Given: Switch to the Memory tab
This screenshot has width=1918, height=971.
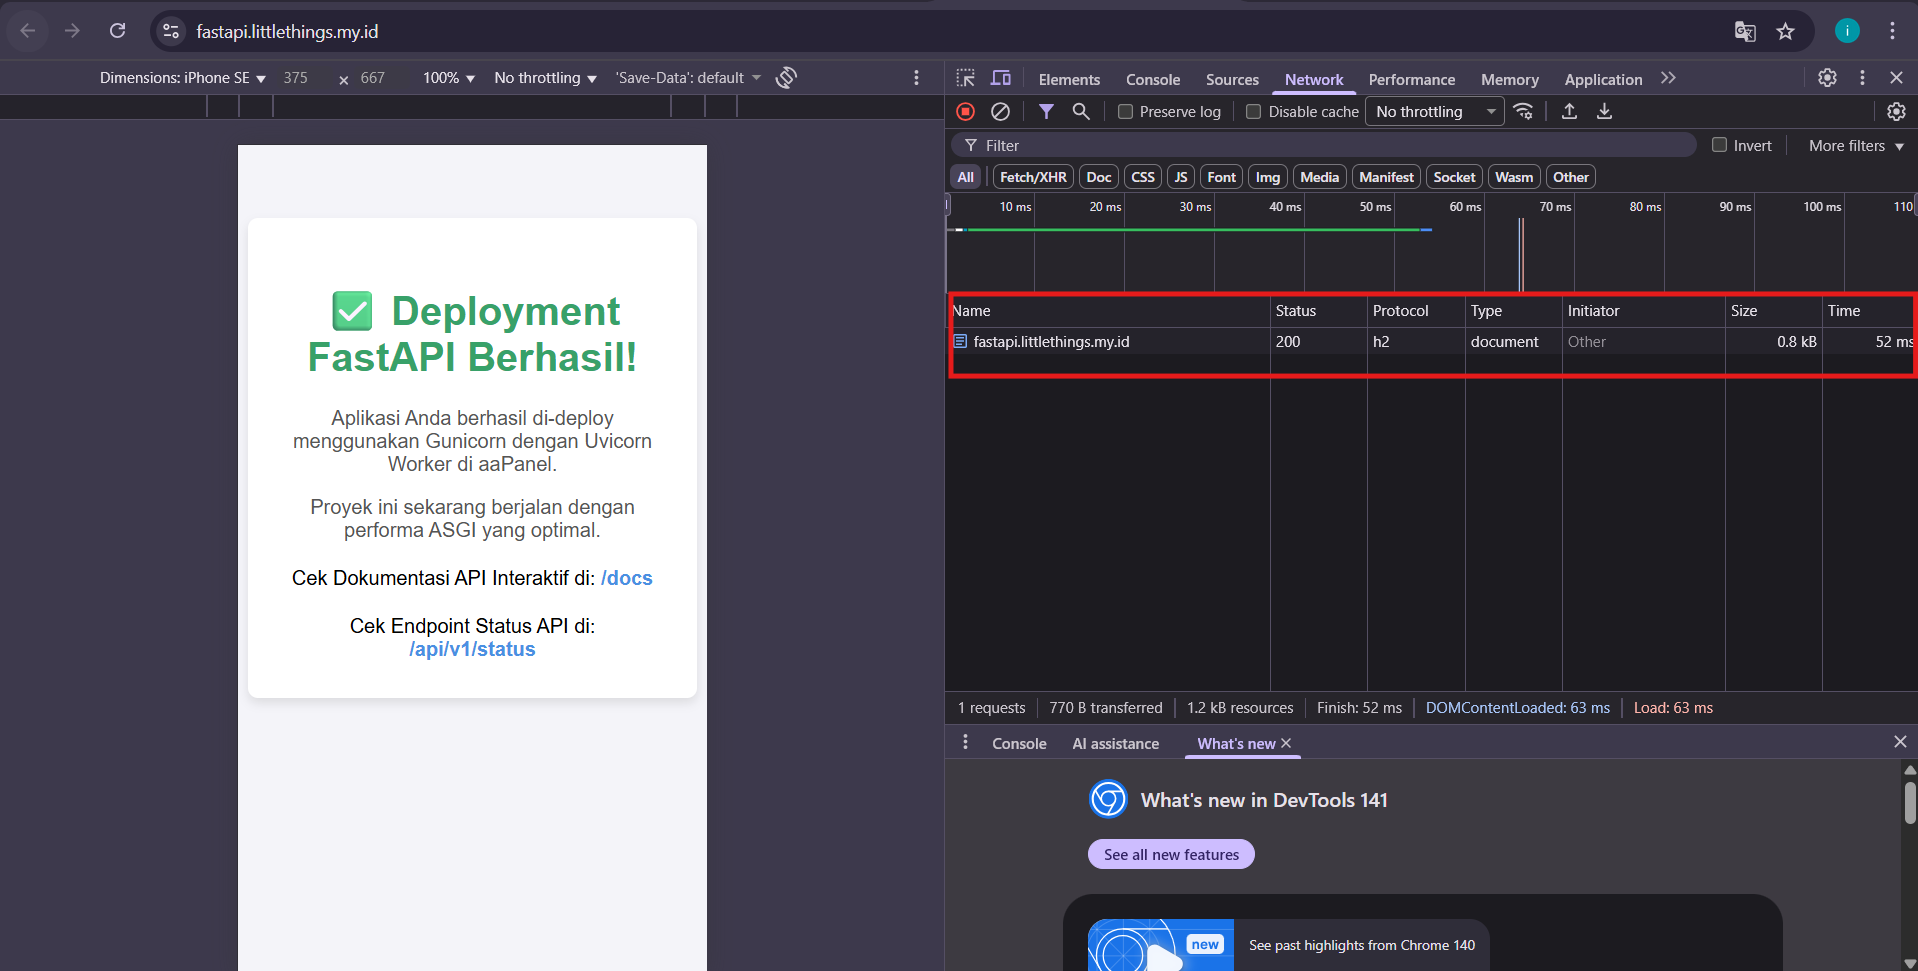Looking at the screenshot, I should pyautogui.click(x=1509, y=79).
